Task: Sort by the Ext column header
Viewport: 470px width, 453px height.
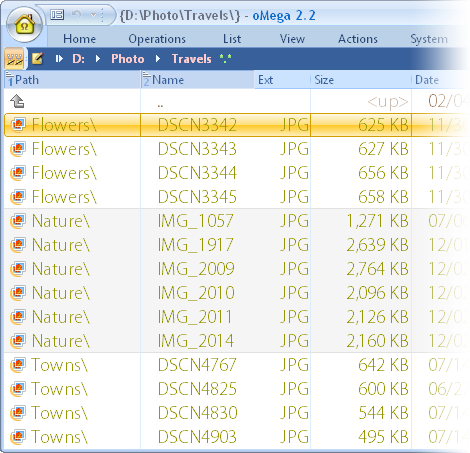Action: click(282, 80)
